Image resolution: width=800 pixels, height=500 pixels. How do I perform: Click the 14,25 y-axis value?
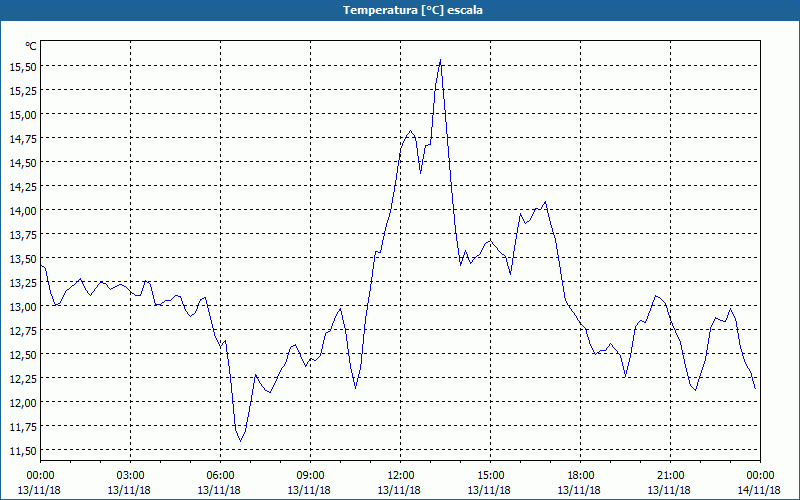point(23,186)
